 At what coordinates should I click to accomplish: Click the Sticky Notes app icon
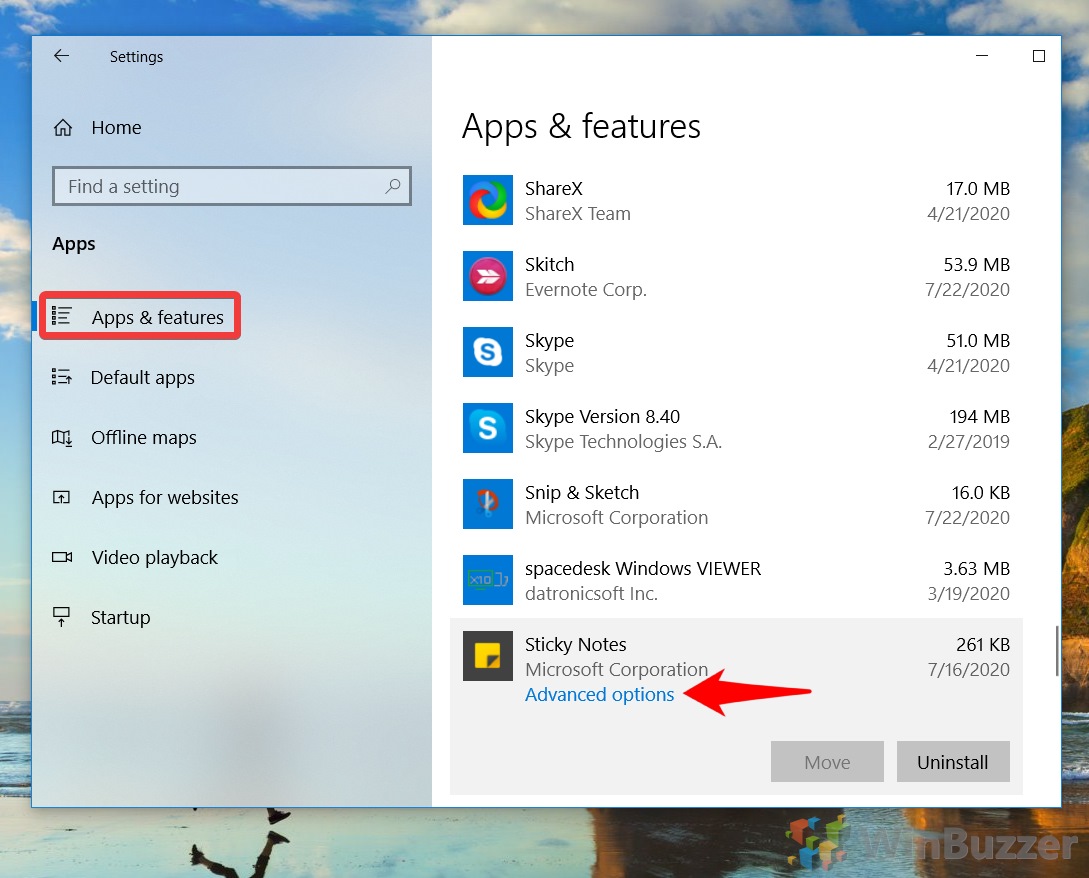(x=487, y=656)
